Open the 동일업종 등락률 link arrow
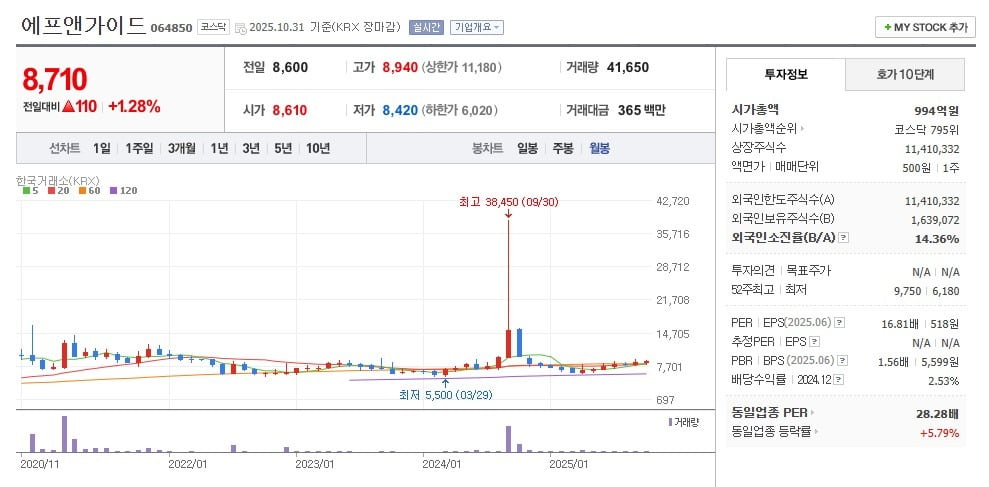The height and width of the screenshot is (487, 989). 816,433
